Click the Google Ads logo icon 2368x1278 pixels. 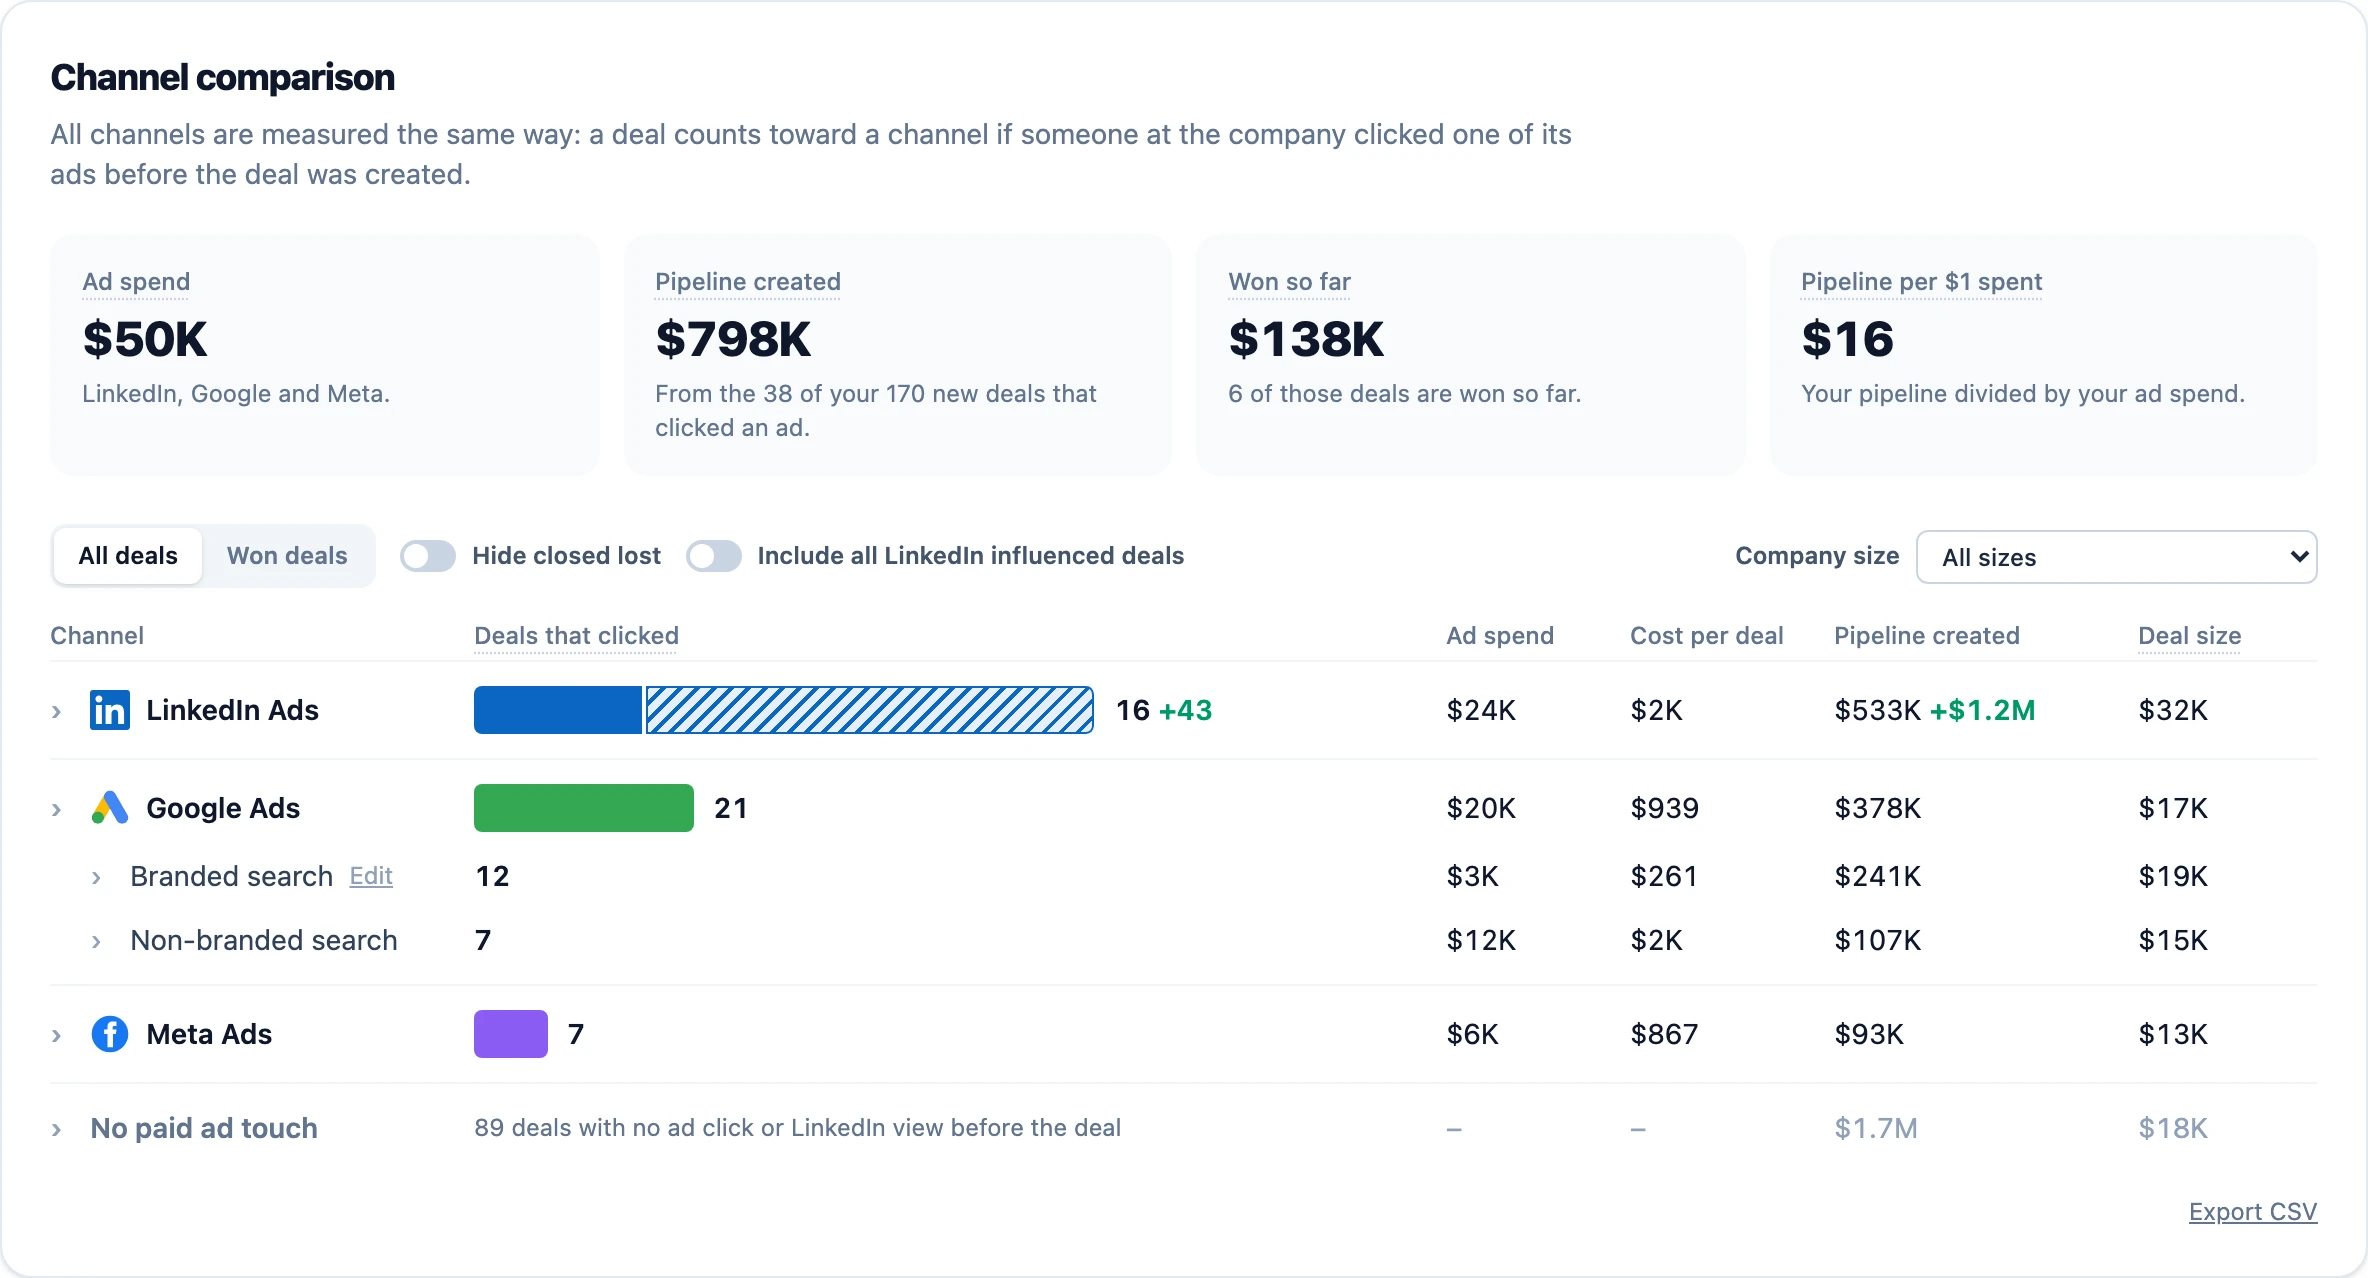coord(110,808)
